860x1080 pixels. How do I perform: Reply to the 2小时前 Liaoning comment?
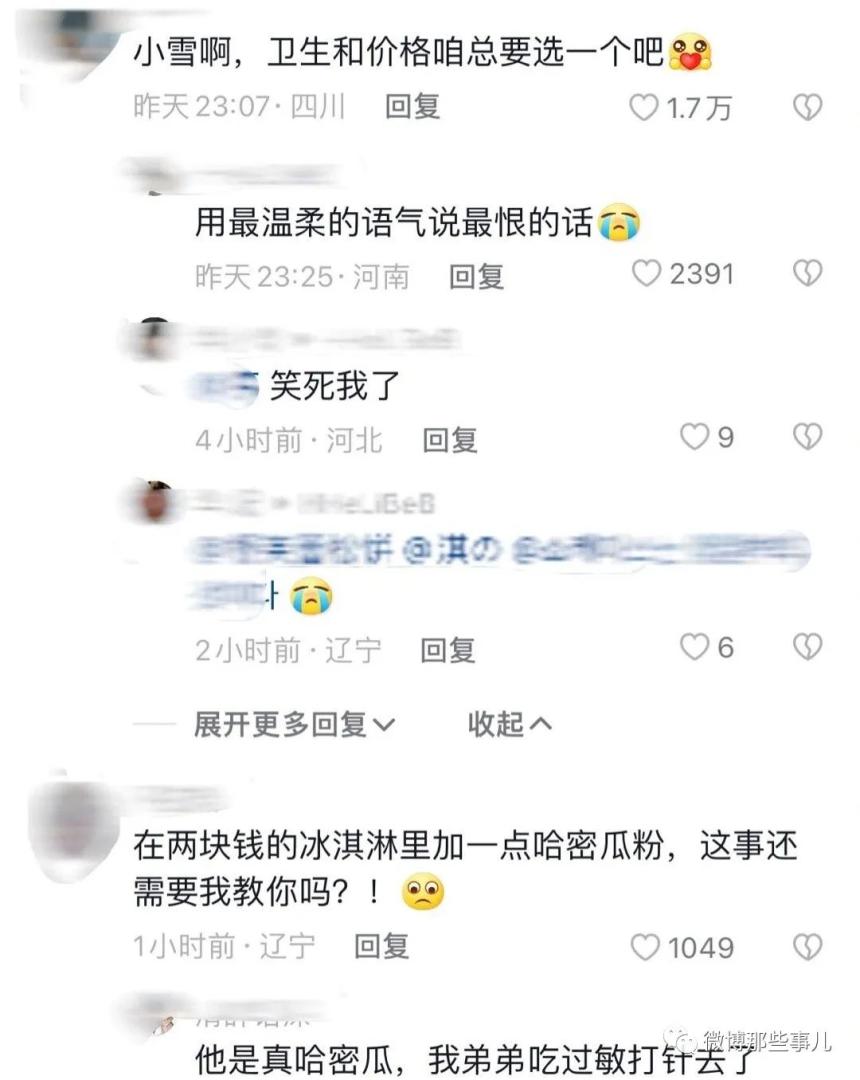448,650
